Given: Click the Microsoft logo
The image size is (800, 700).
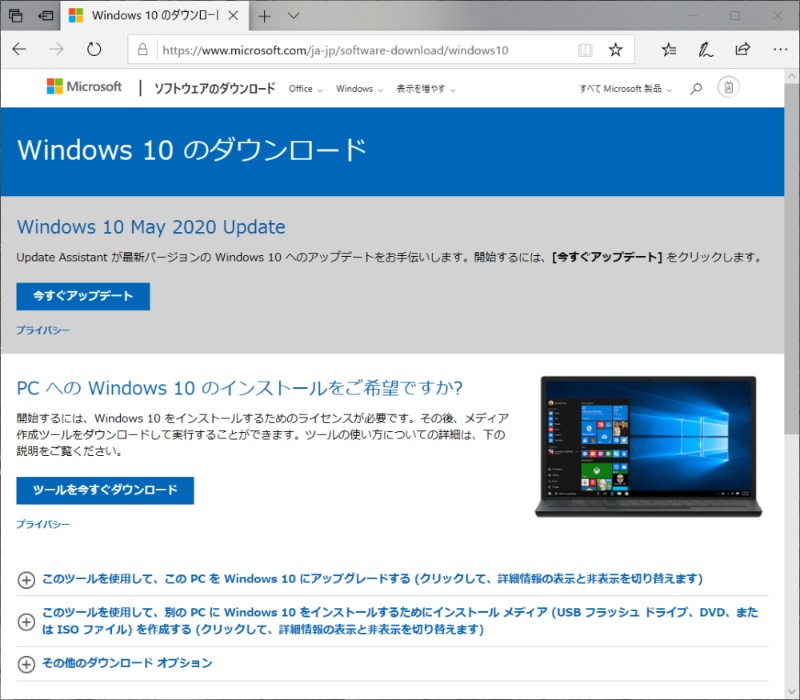Looking at the screenshot, I should [84, 87].
